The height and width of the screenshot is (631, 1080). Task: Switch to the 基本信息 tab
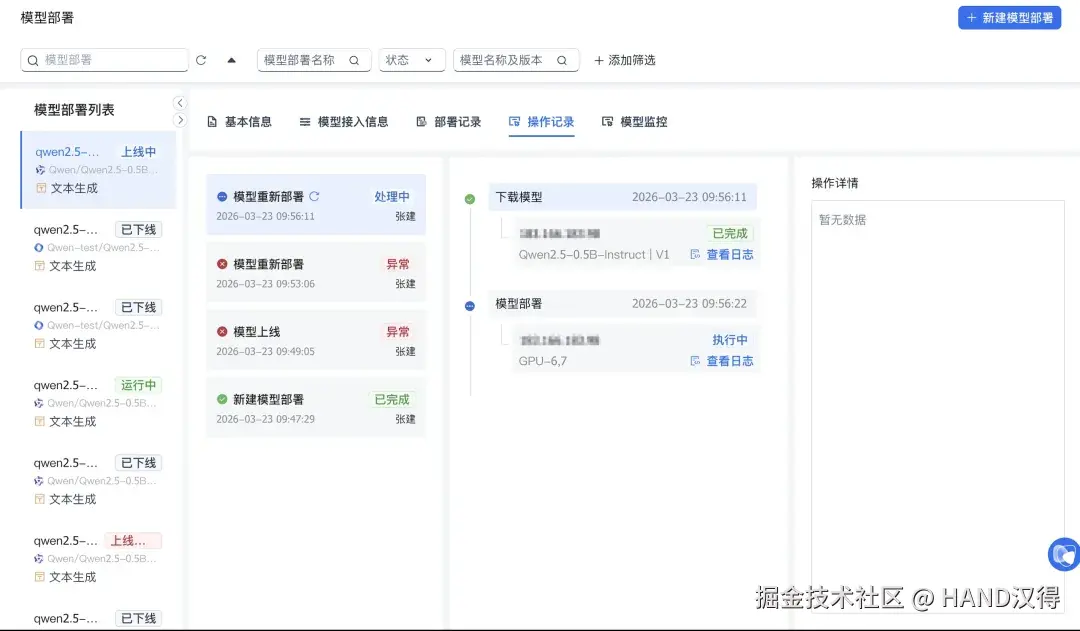point(240,122)
